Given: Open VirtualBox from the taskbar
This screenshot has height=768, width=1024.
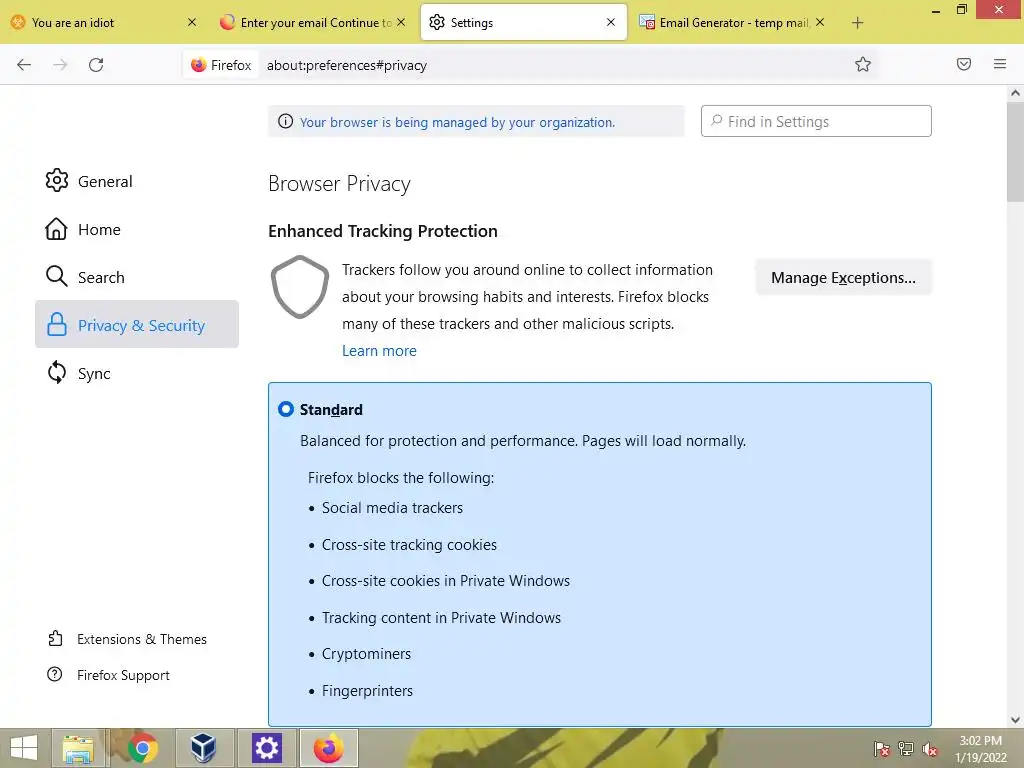Looking at the screenshot, I should tap(203, 748).
